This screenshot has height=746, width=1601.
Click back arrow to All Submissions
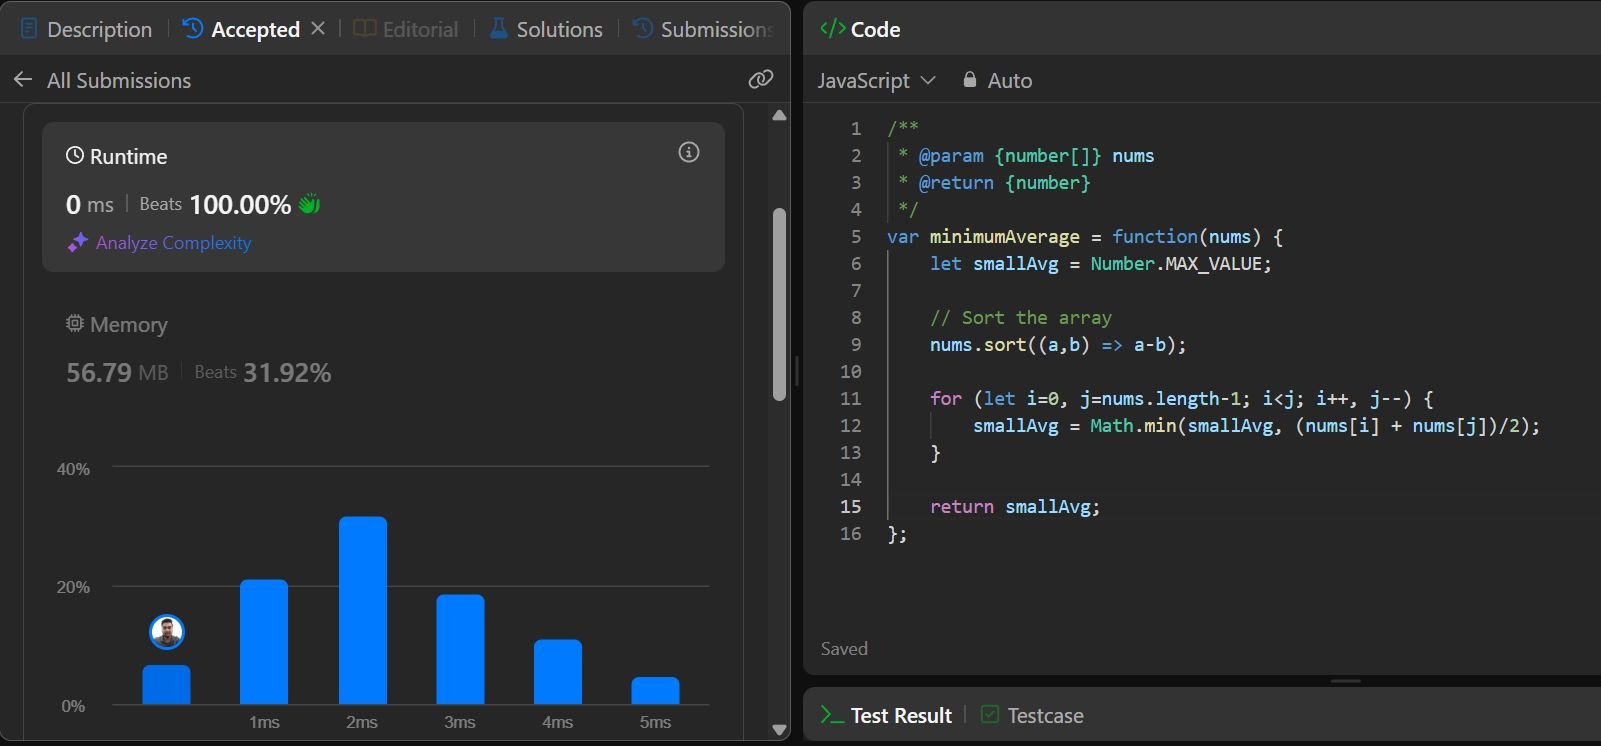pos(23,80)
